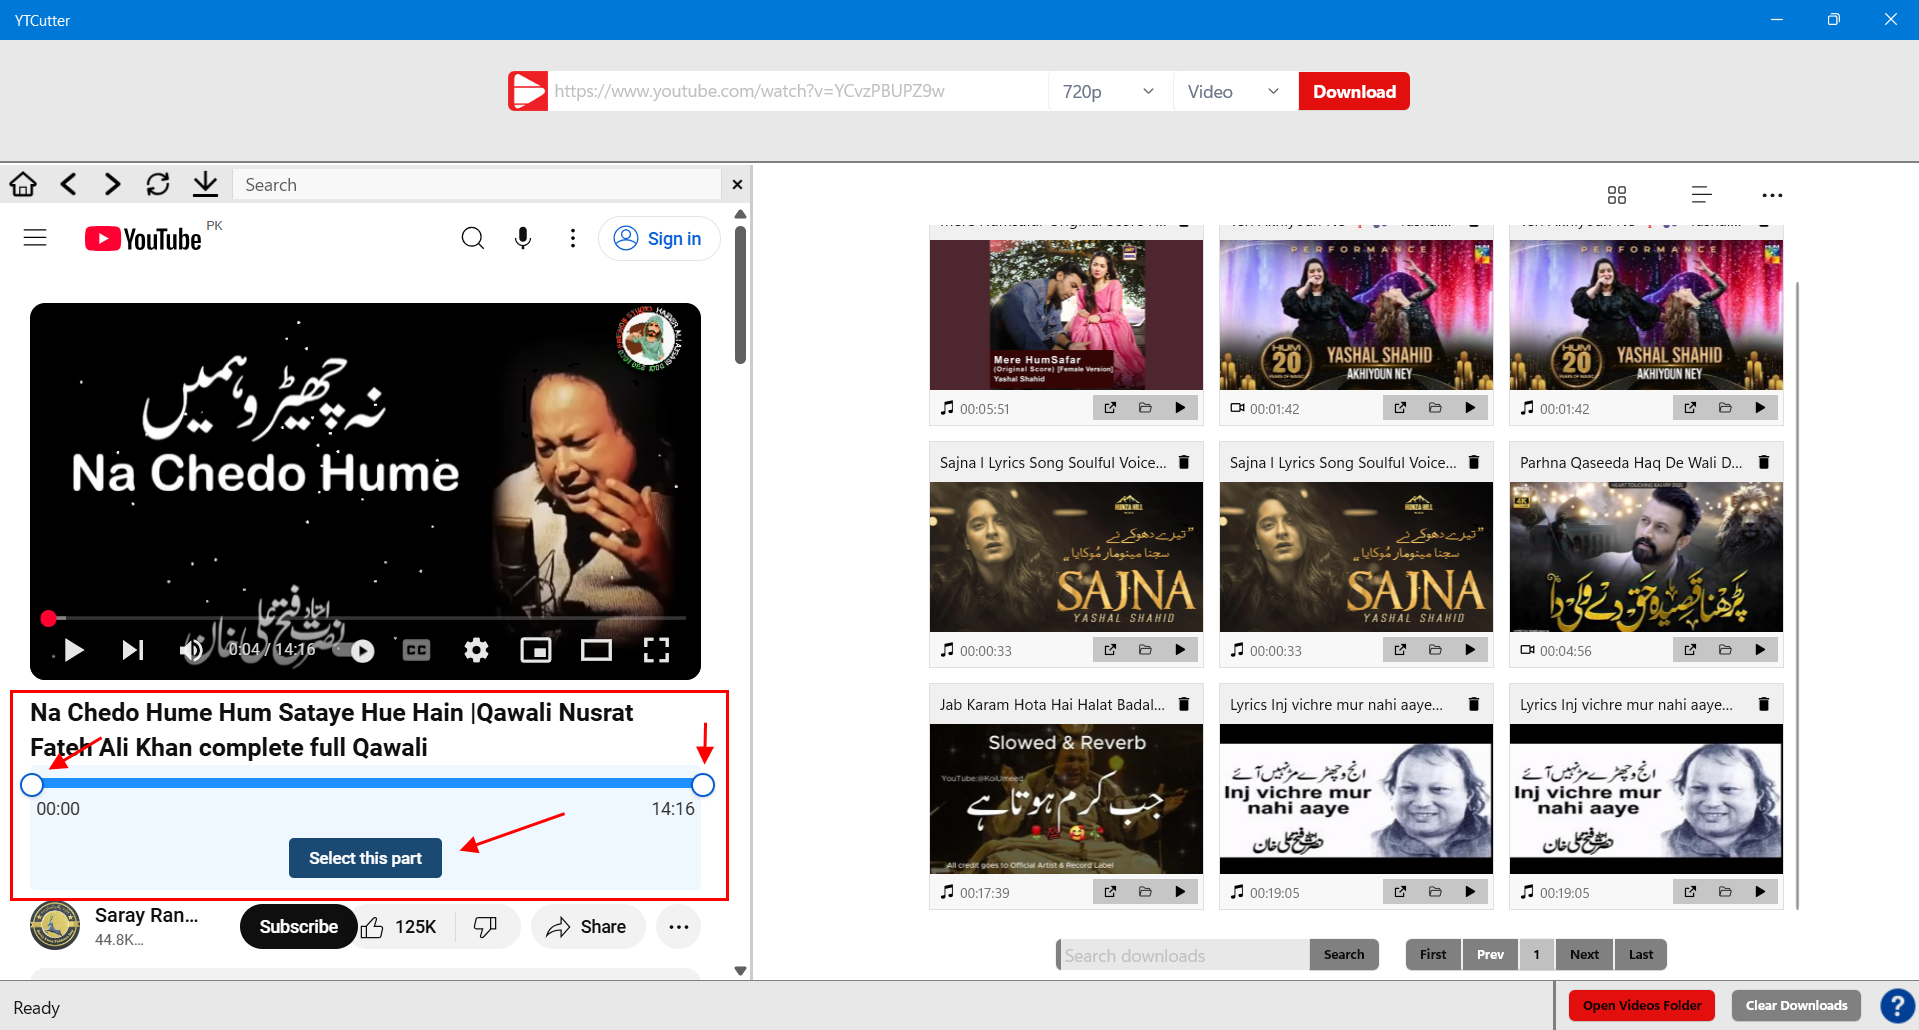Open Saray Ran channel avatar

[55, 925]
